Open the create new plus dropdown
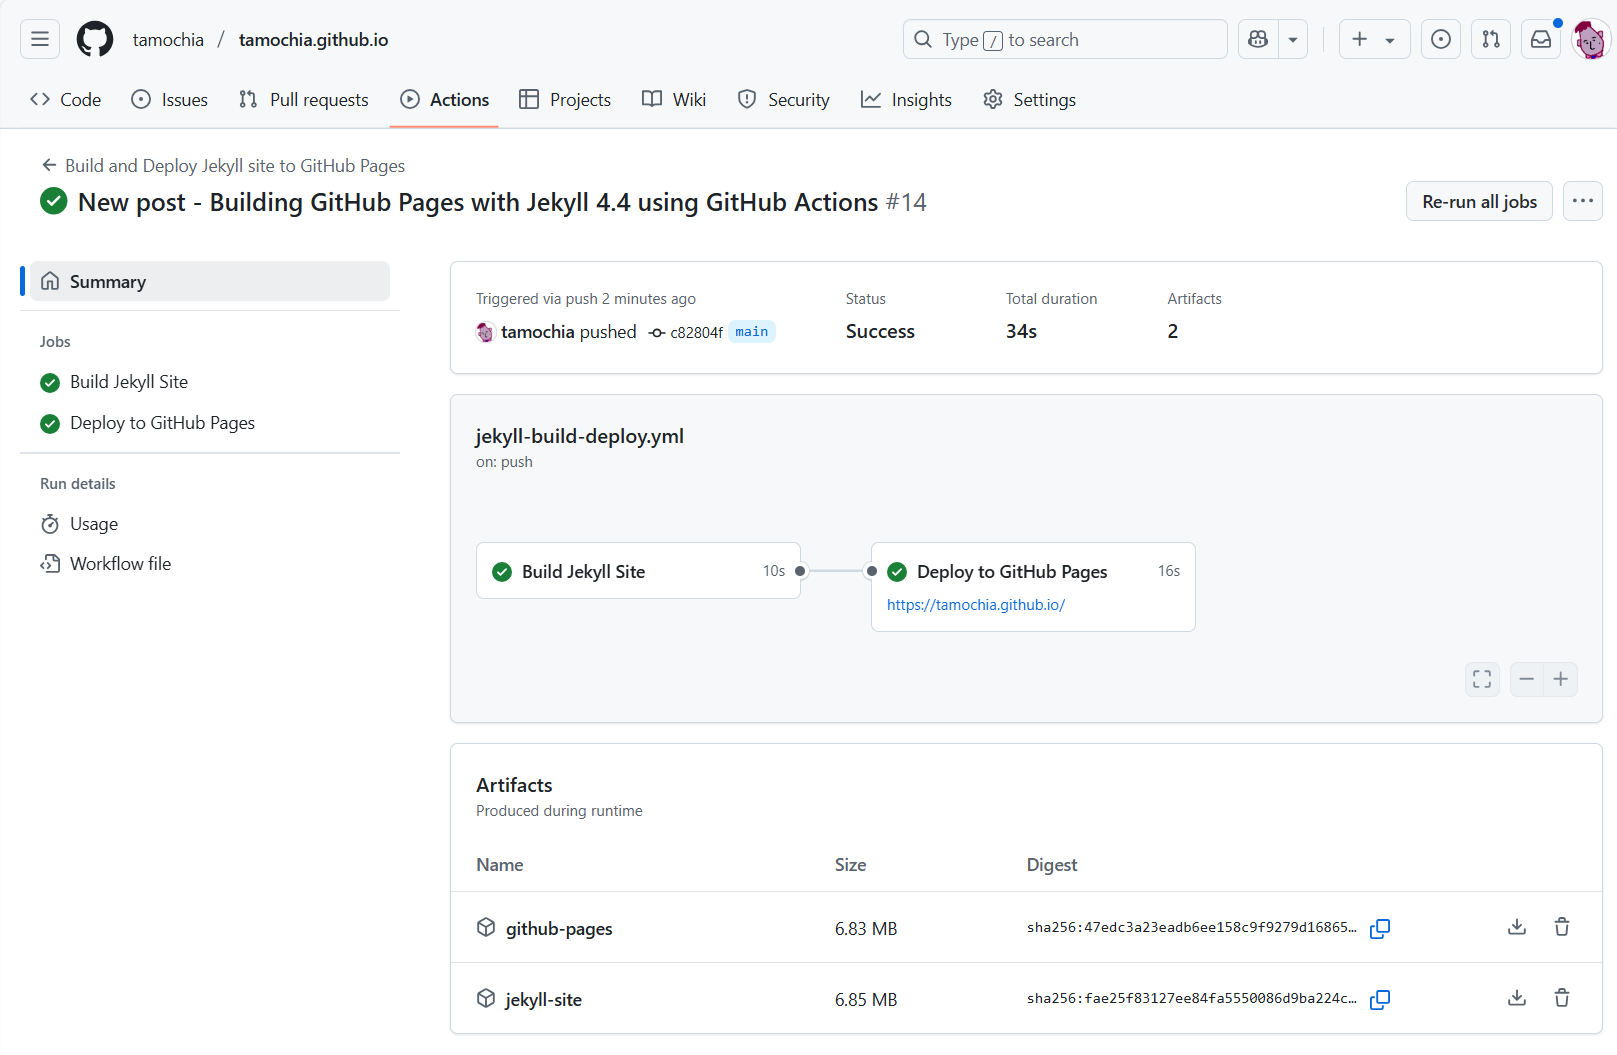1617x1055 pixels. (1374, 39)
